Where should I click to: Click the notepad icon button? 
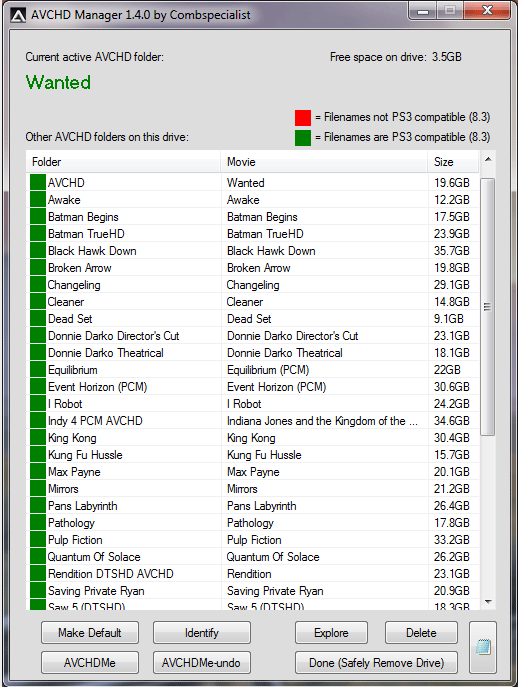483,647
